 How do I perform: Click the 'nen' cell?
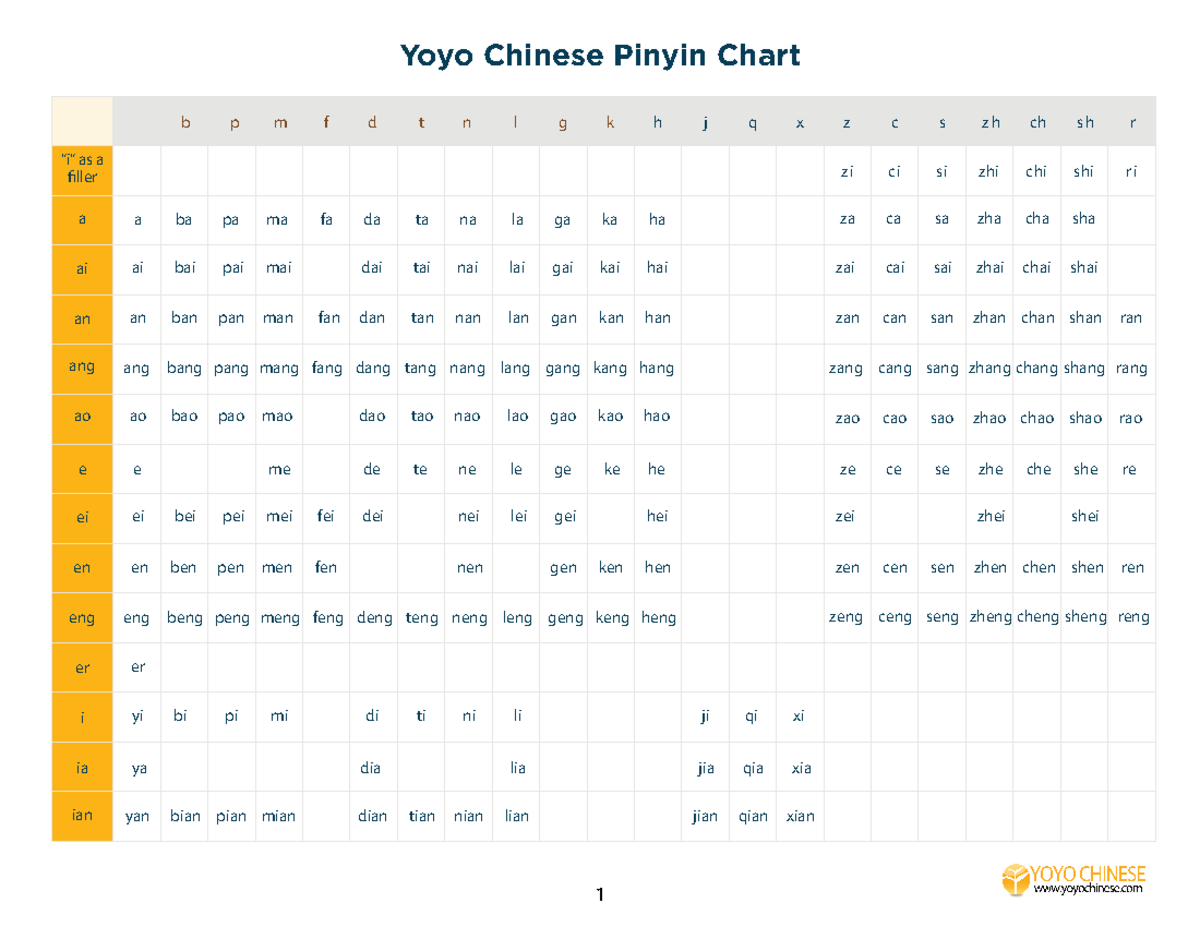470,568
